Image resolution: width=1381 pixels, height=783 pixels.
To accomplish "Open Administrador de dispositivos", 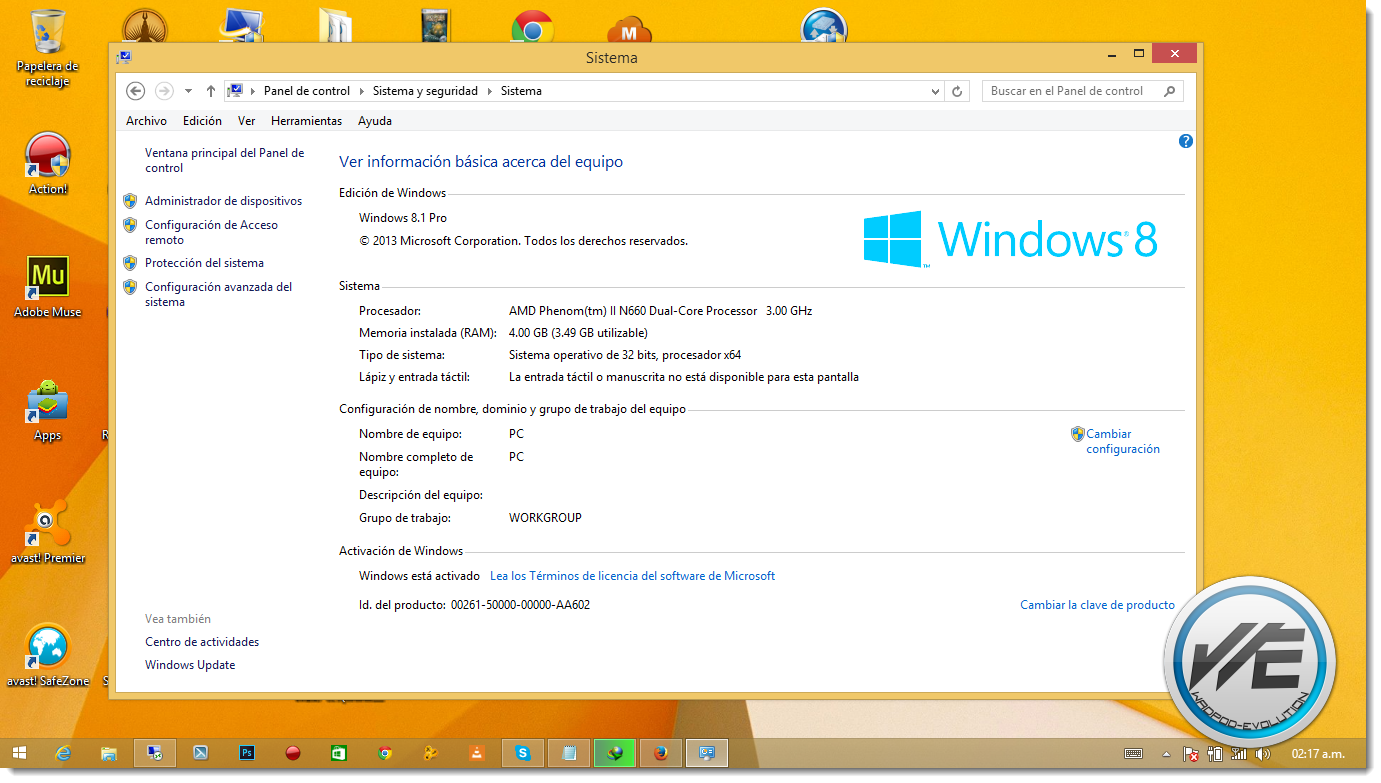I will [x=223, y=201].
